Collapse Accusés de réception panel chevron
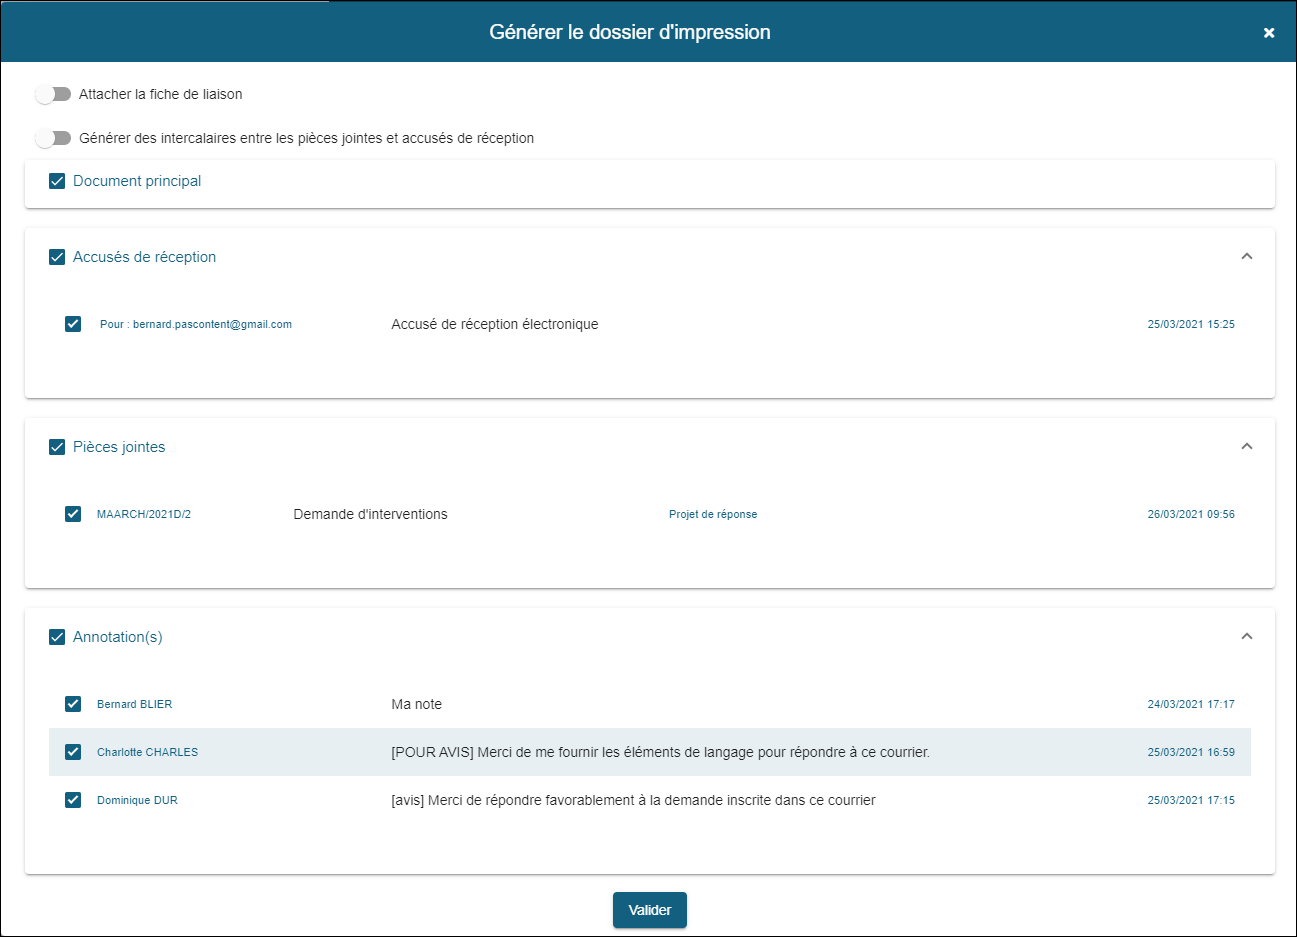 tap(1246, 257)
